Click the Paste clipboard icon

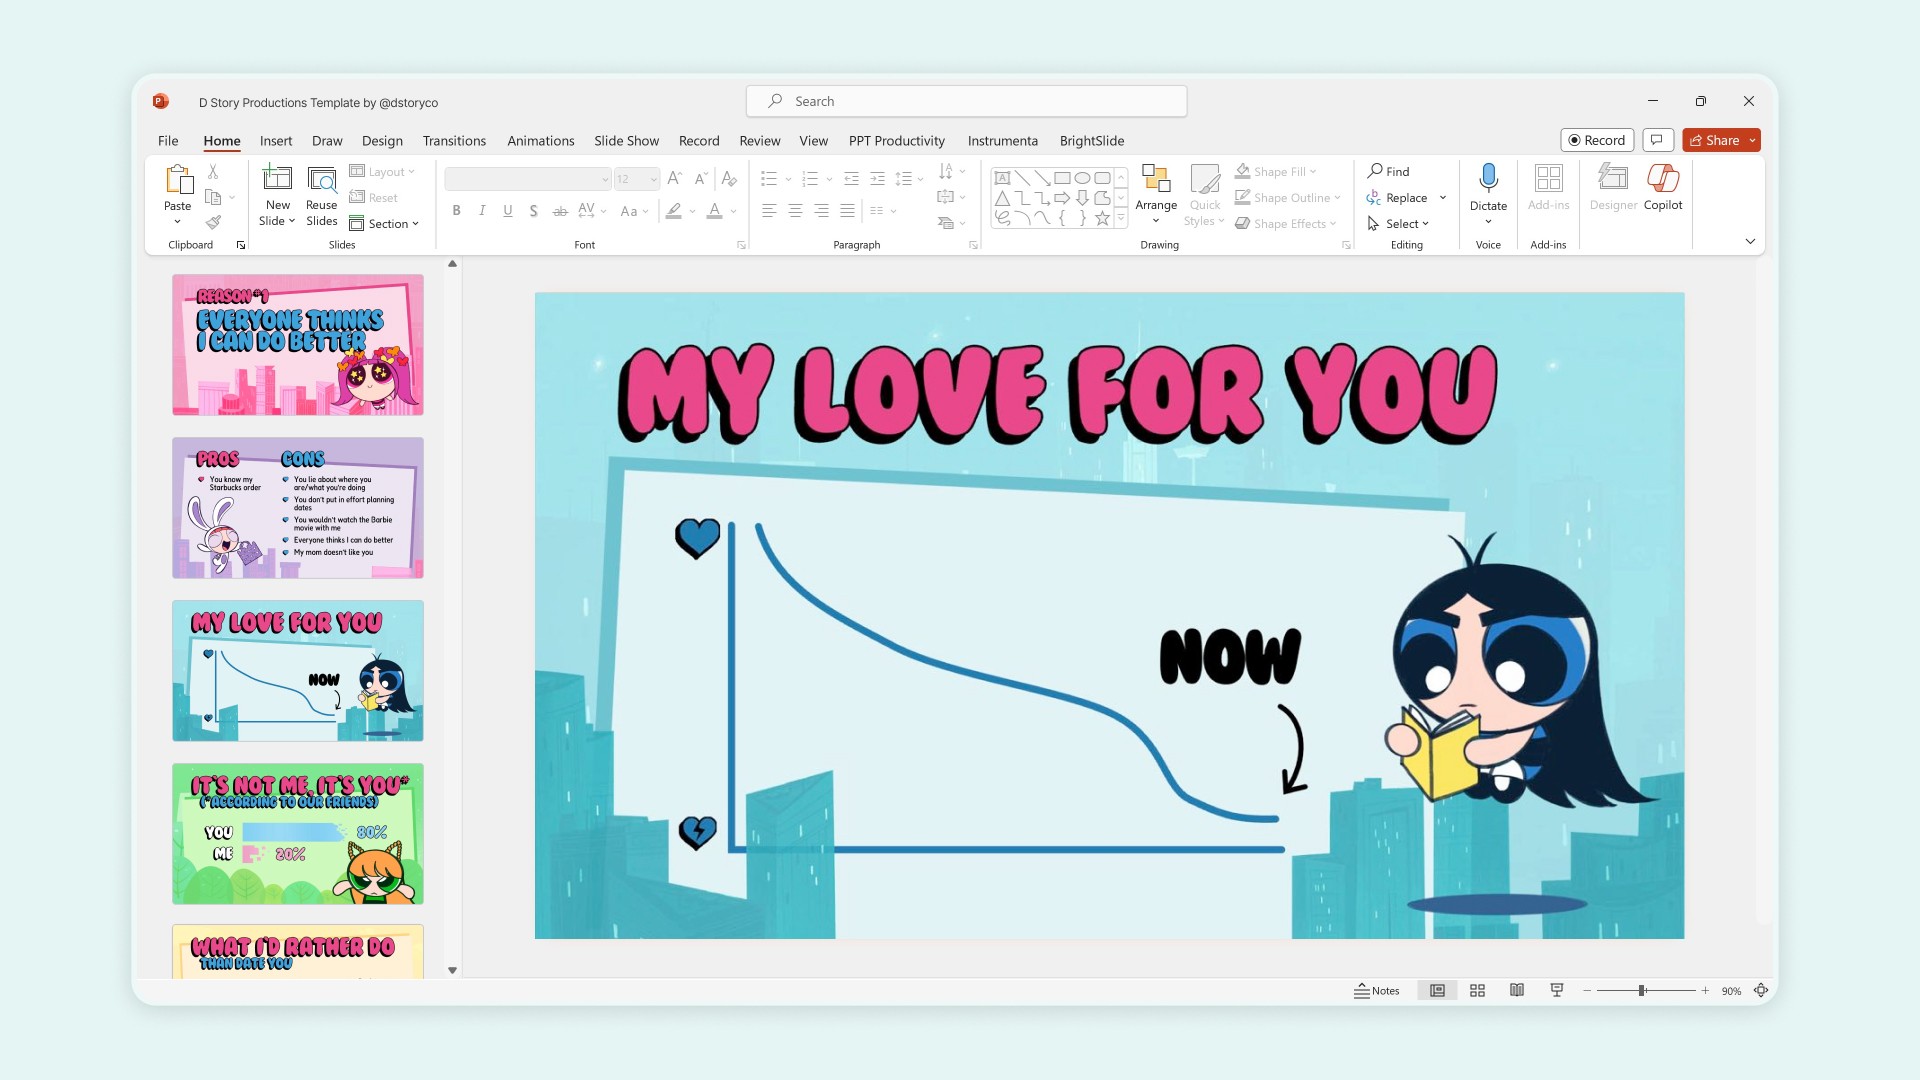pyautogui.click(x=178, y=180)
